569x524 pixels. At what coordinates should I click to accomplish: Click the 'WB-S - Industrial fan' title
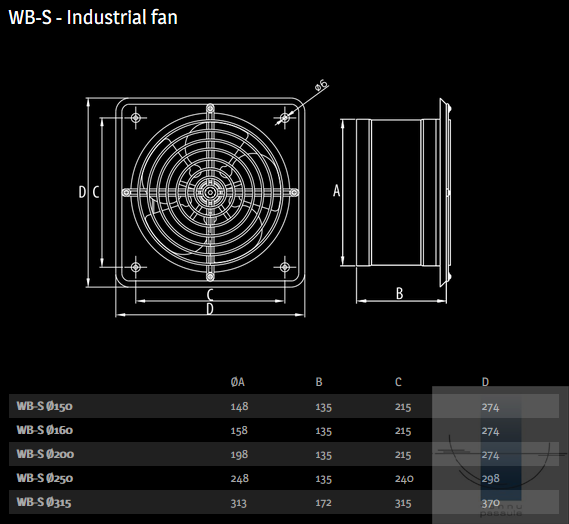tap(93, 17)
